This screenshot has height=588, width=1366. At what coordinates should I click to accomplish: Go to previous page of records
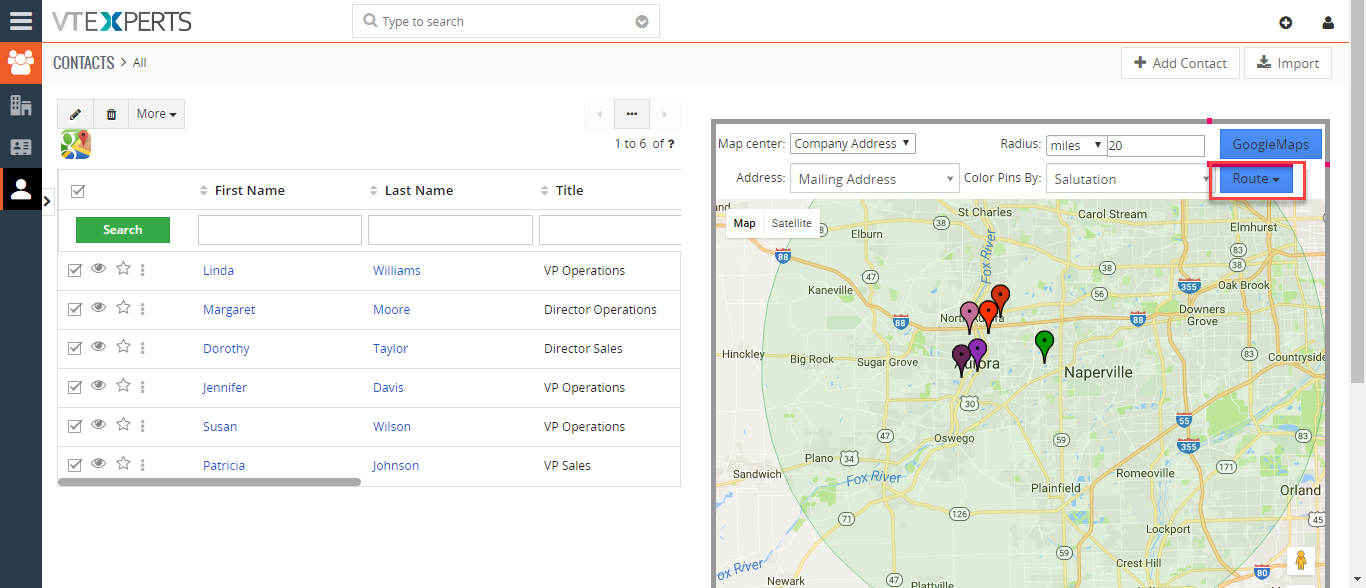tap(599, 114)
